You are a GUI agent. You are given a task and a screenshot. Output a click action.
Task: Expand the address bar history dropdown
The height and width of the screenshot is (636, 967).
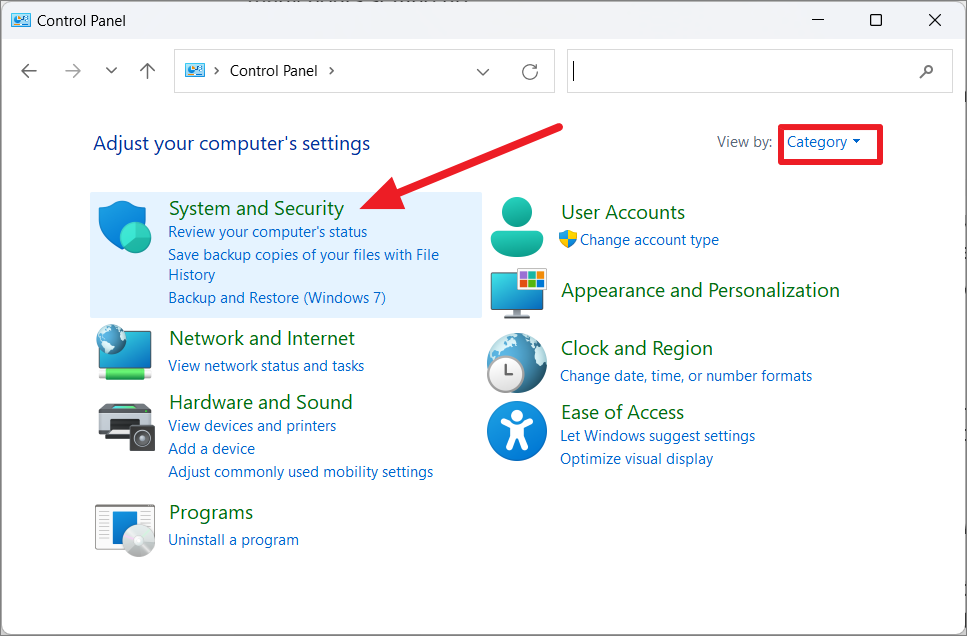coord(483,71)
